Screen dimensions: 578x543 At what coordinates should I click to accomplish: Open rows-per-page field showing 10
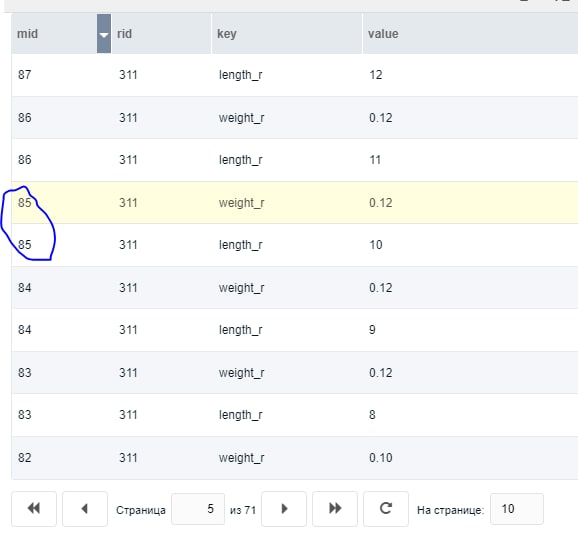click(x=516, y=509)
